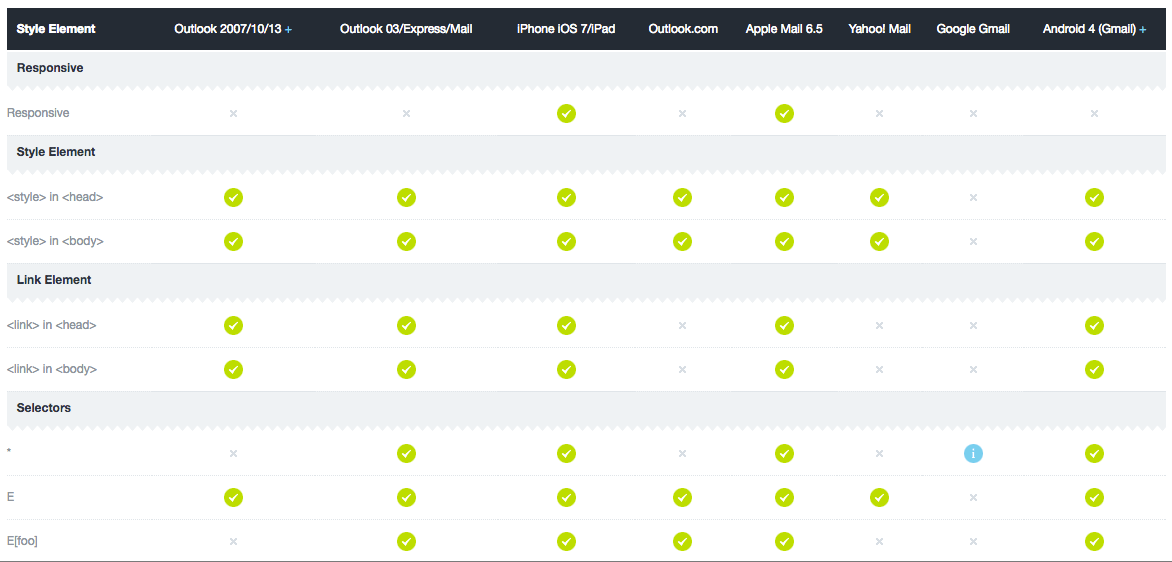Viewport: 1172px width, 562px height.
Task: Click Responsive x mark under Android 4 (Gmail)
Action: coord(1094,114)
